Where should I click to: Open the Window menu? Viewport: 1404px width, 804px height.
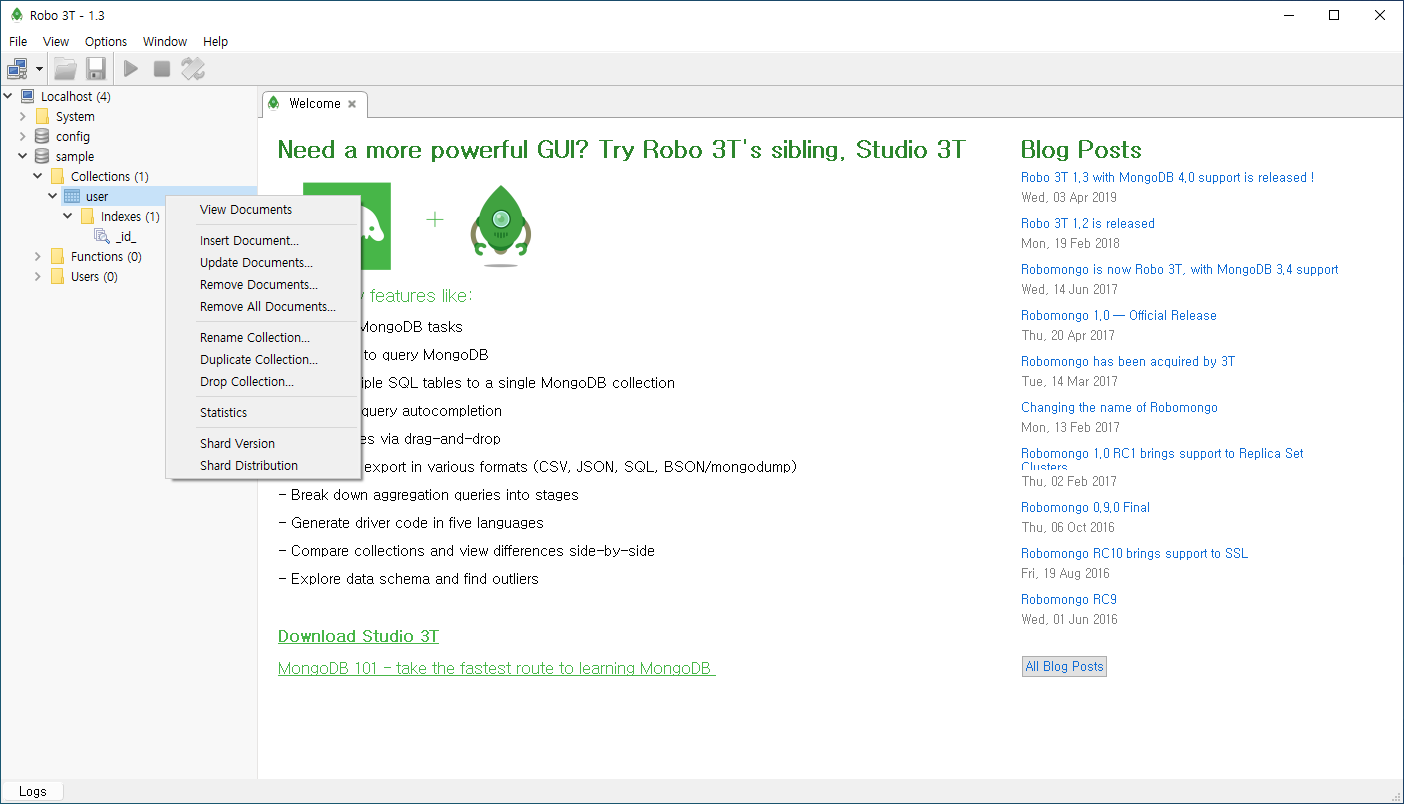pyautogui.click(x=165, y=41)
